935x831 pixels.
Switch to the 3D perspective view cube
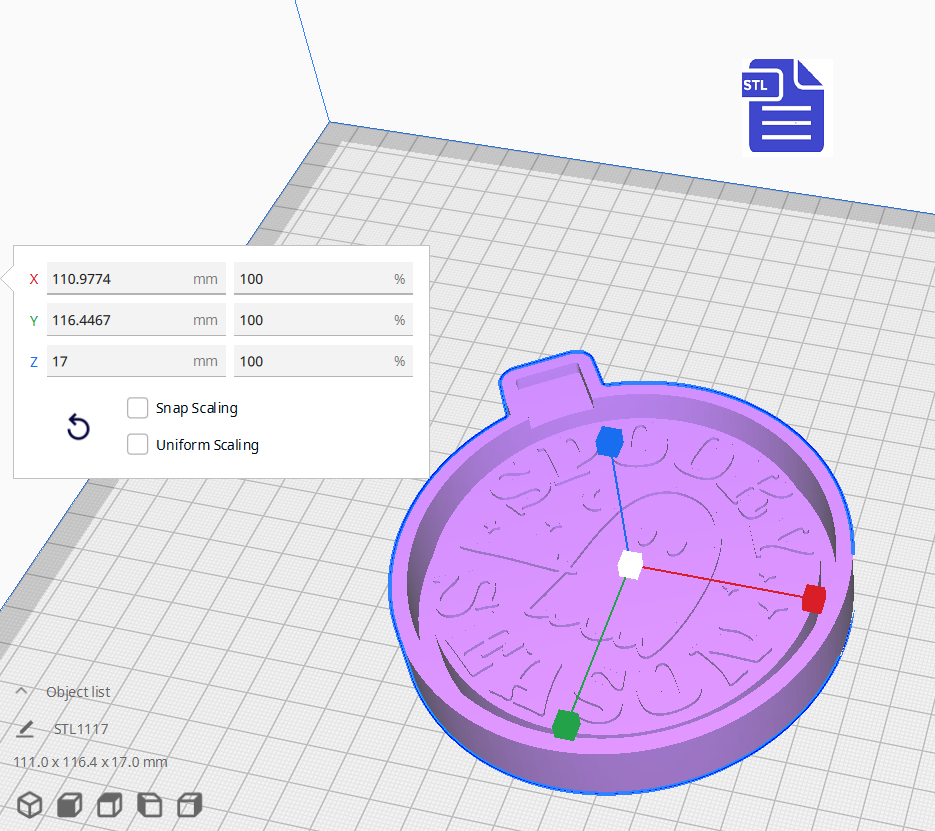click(30, 804)
